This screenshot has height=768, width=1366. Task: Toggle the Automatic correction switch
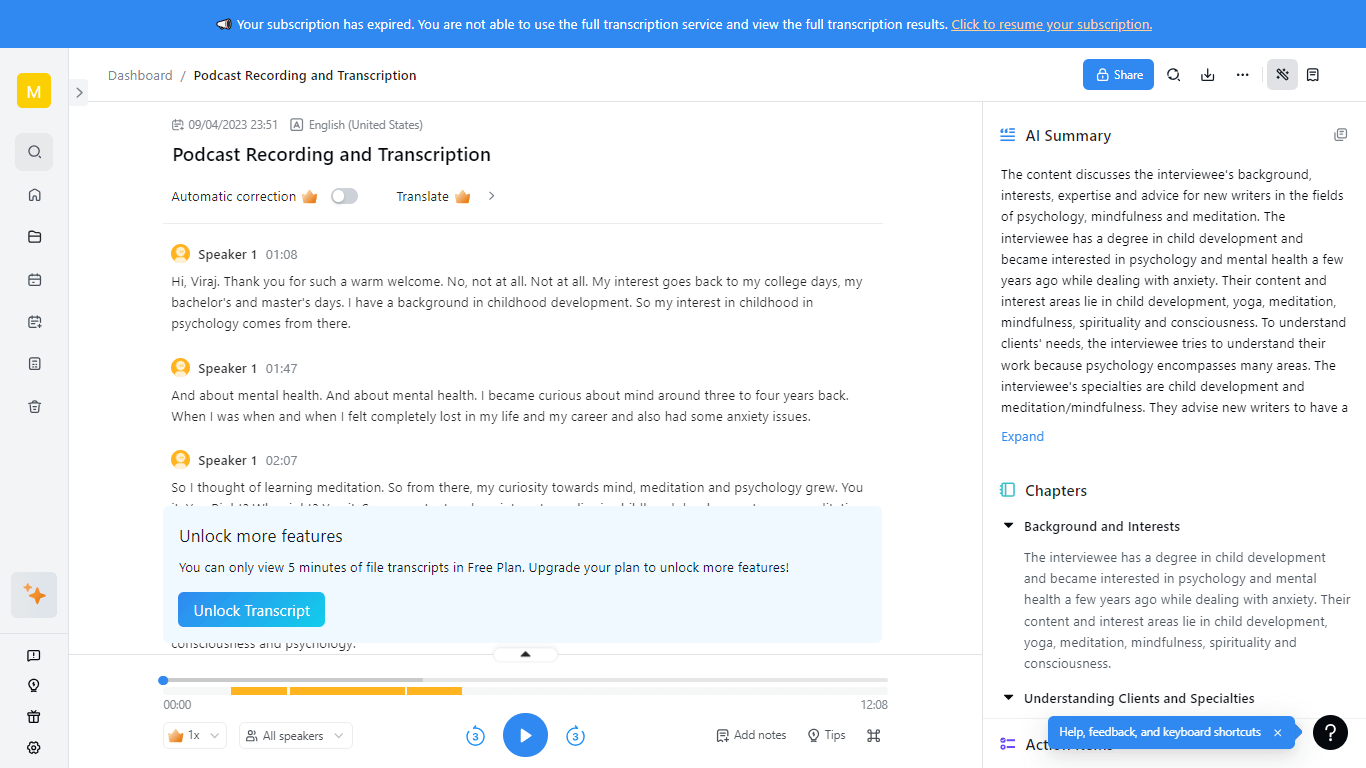pos(344,196)
